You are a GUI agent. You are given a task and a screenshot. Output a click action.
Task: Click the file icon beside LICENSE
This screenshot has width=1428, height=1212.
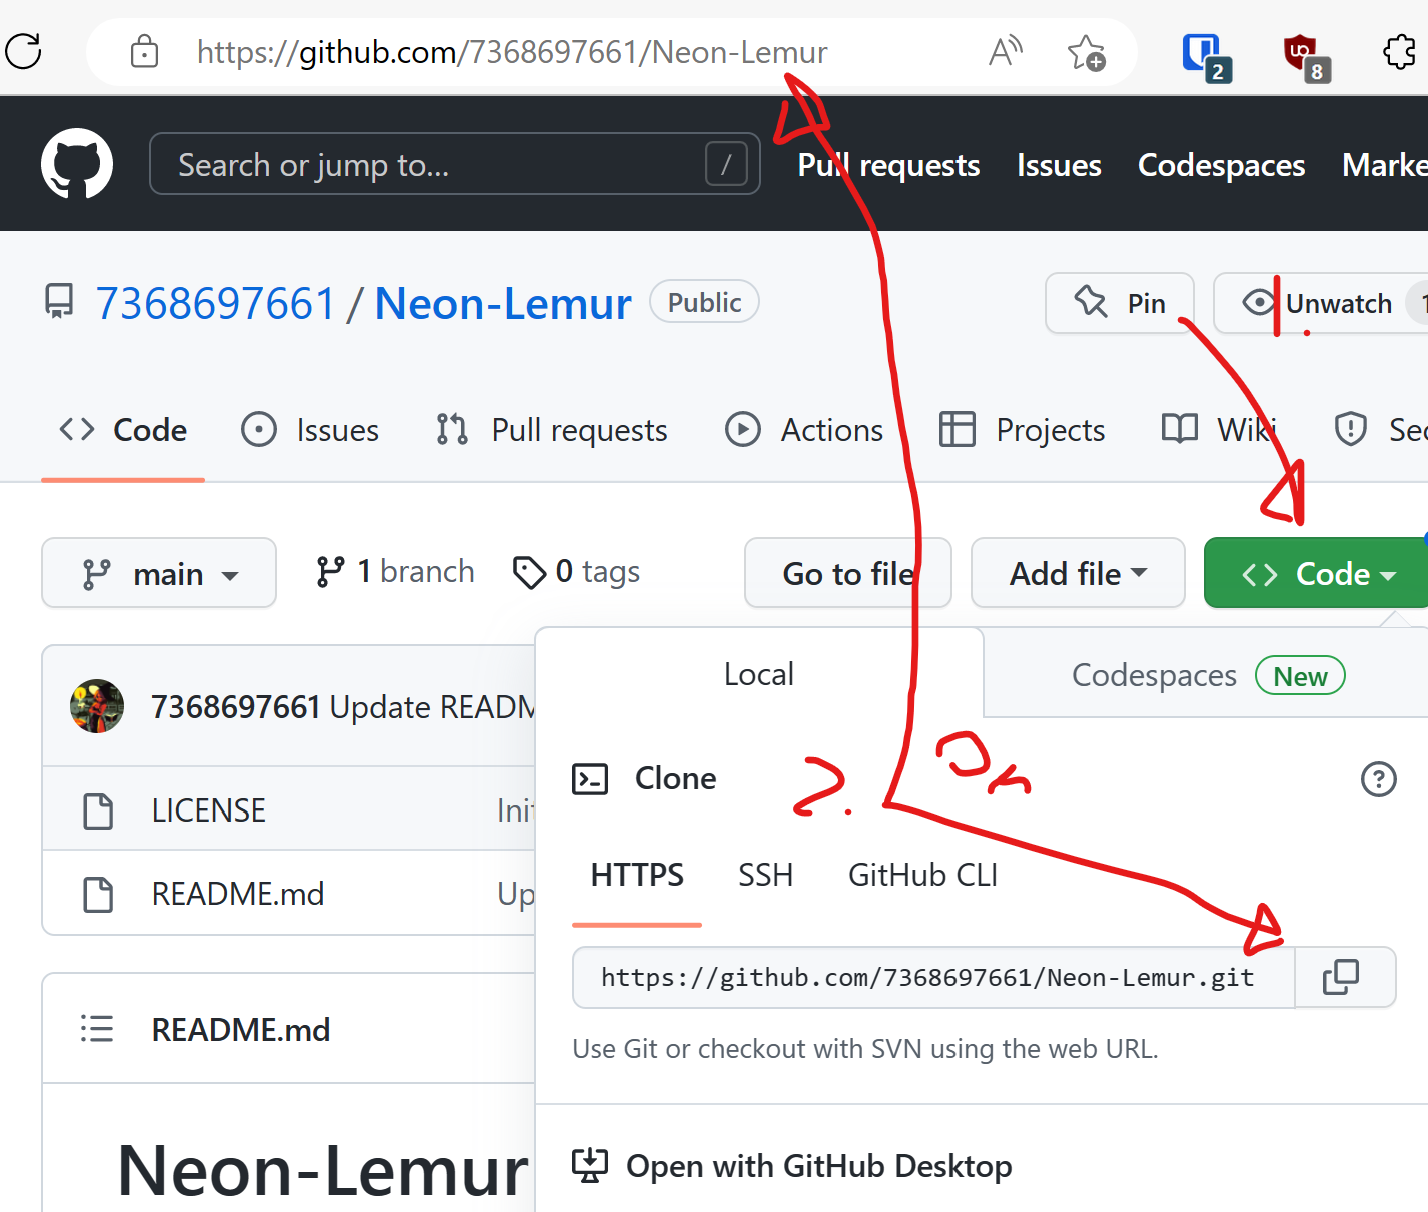97,809
